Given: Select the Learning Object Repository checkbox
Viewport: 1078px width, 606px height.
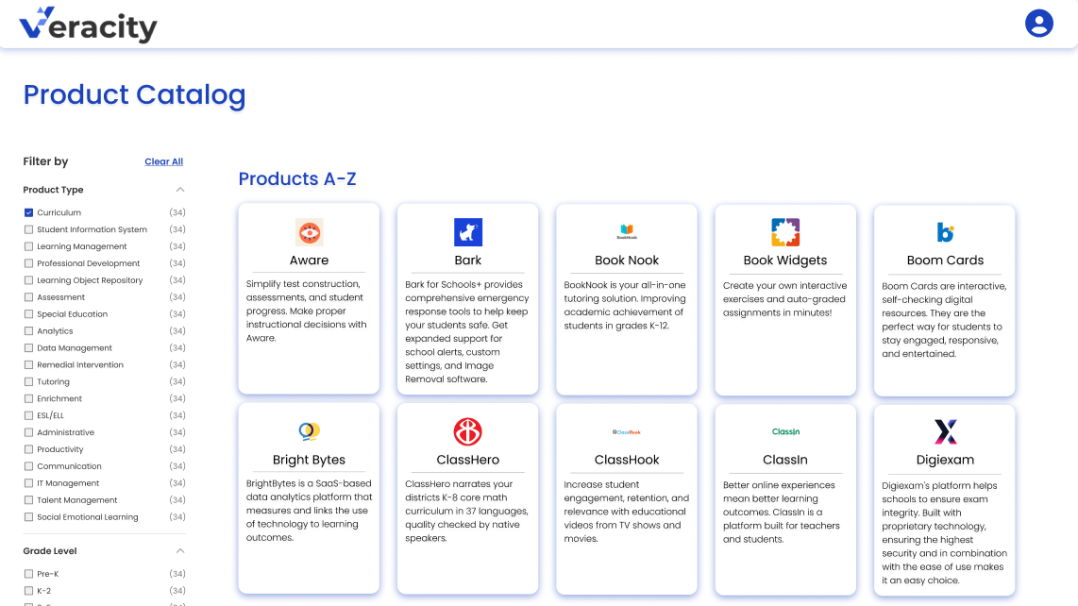Looking at the screenshot, I should click(x=28, y=280).
